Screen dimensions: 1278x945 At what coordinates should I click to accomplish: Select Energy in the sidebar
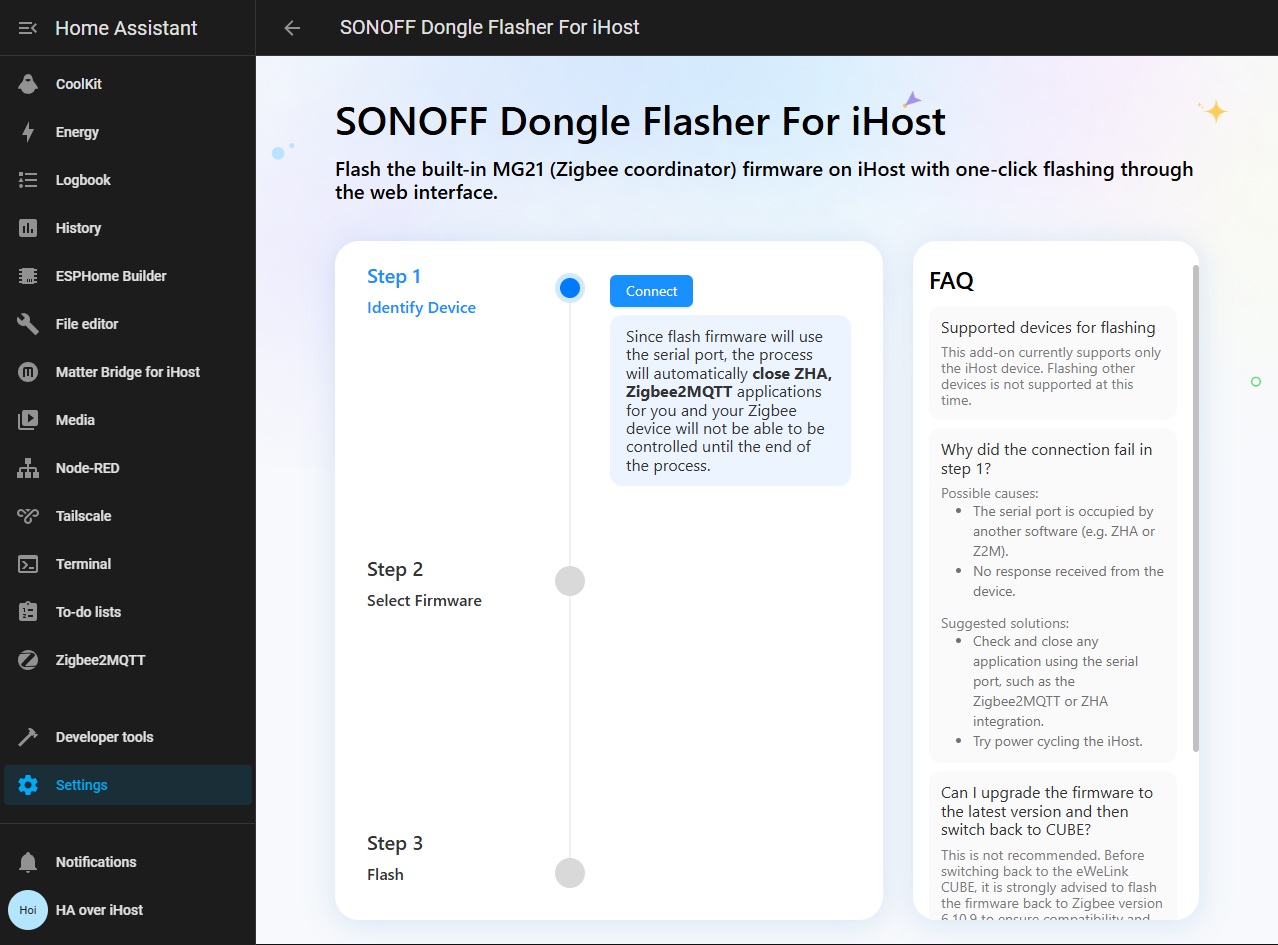click(x=128, y=132)
